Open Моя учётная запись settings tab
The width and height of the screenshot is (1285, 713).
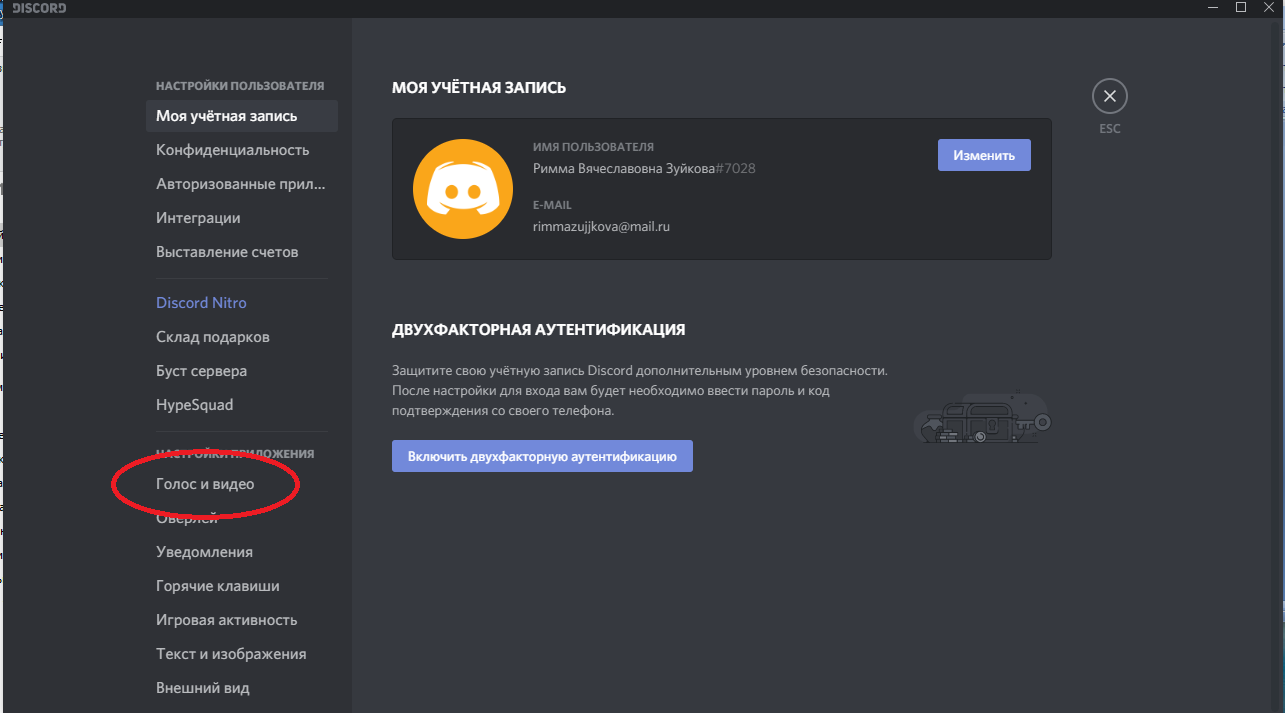(x=242, y=116)
